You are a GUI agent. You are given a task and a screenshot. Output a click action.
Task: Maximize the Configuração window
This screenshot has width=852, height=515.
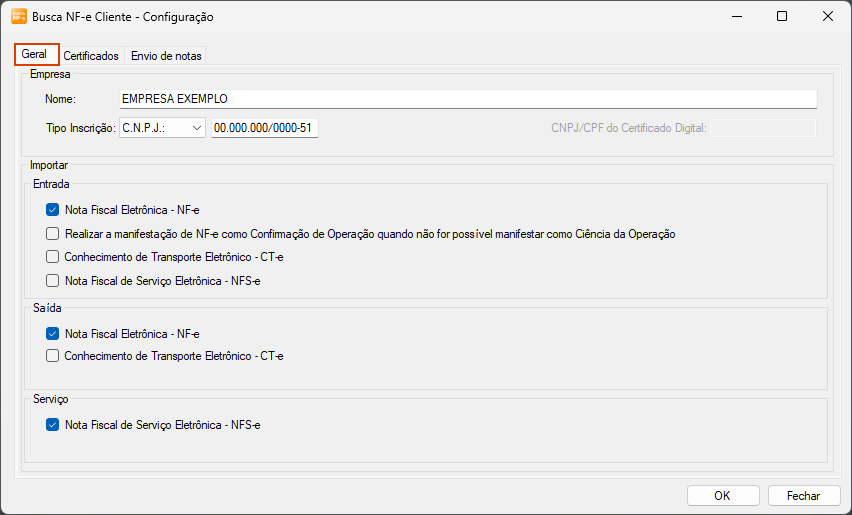tap(782, 17)
